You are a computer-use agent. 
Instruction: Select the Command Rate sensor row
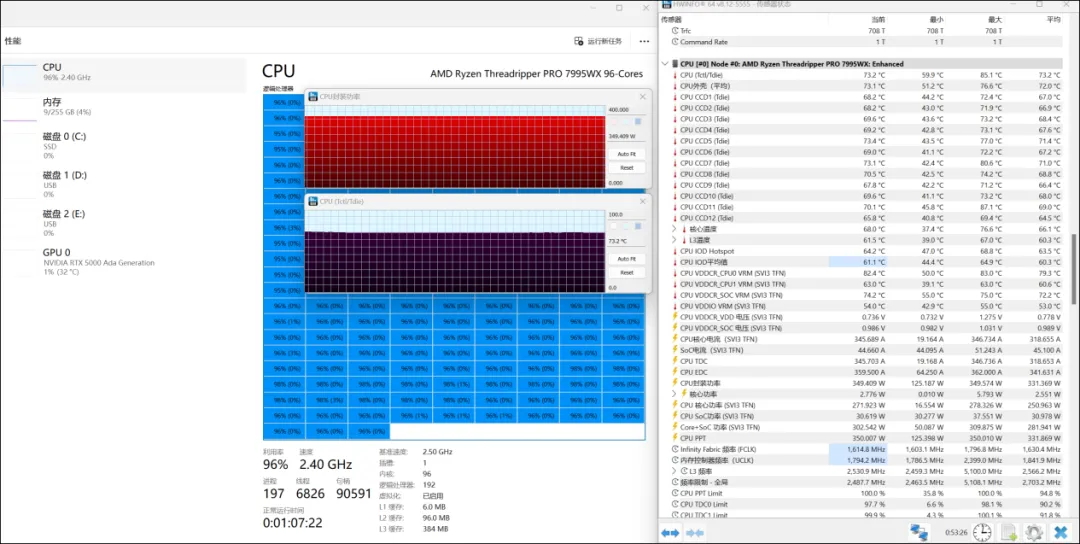[863, 42]
